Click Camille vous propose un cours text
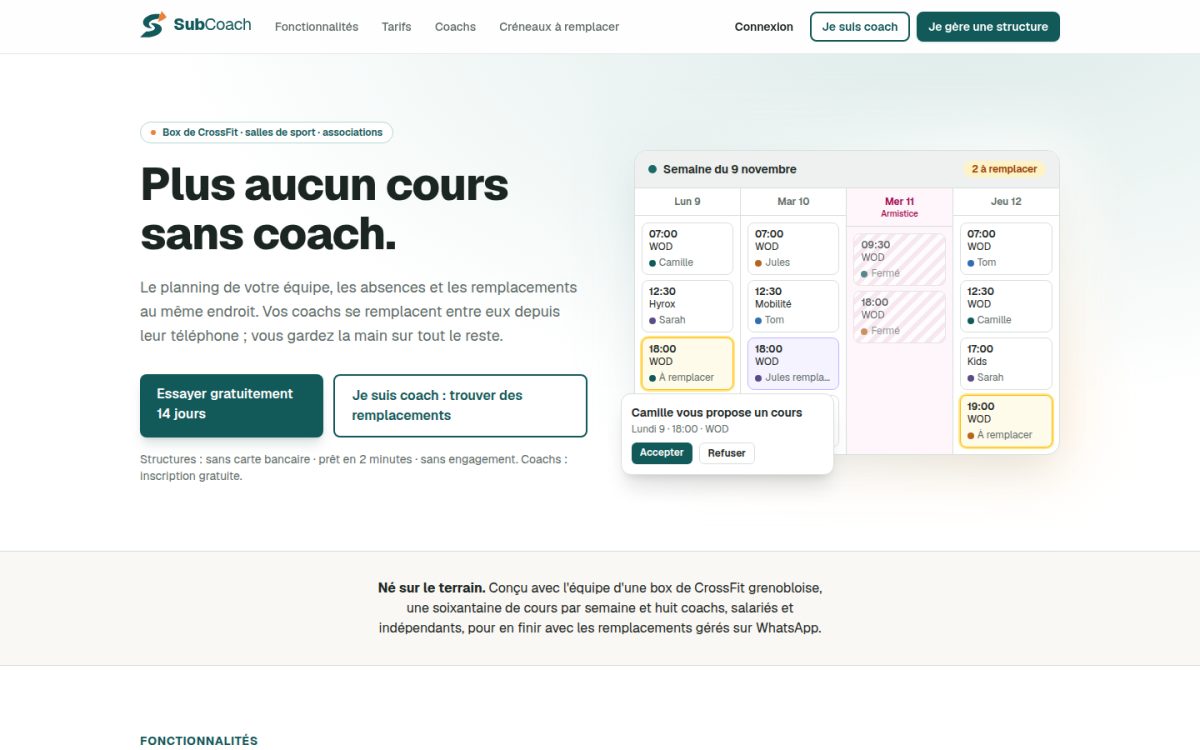The width and height of the screenshot is (1200, 750). tap(717, 412)
